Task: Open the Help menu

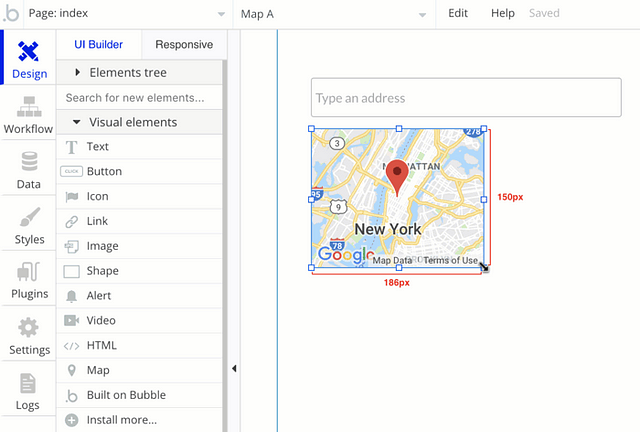Action: coord(502,13)
